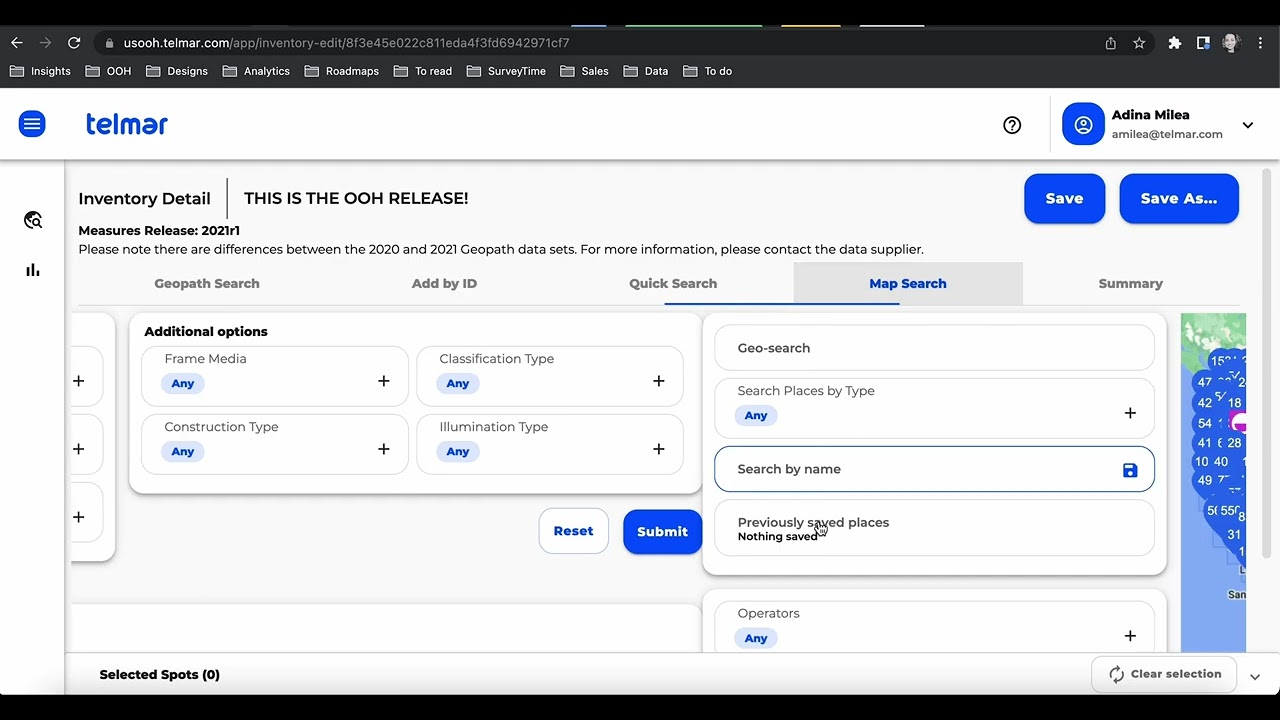The image size is (1280, 720).
Task: Expand Illumination Type options
Action: click(658, 449)
